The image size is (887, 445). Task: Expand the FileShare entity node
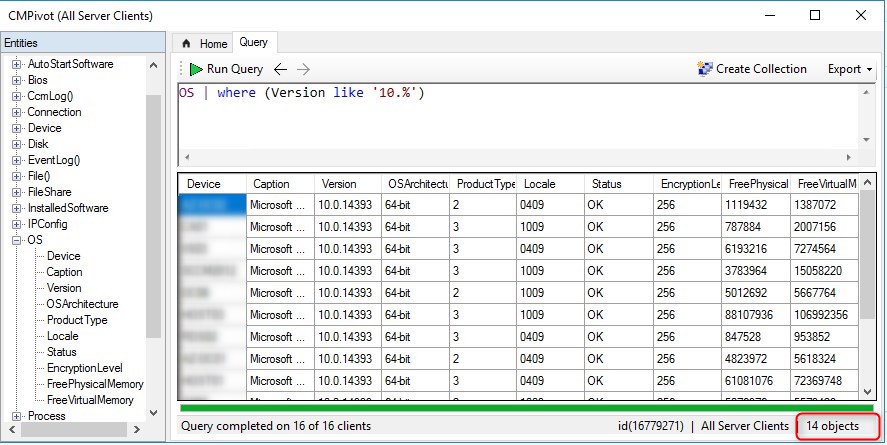[x=16, y=192]
